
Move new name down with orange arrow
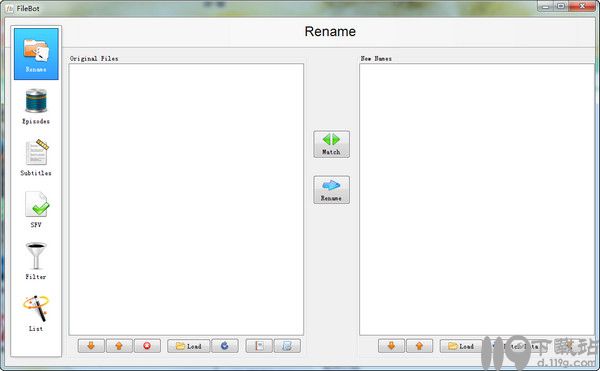[x=391, y=346]
